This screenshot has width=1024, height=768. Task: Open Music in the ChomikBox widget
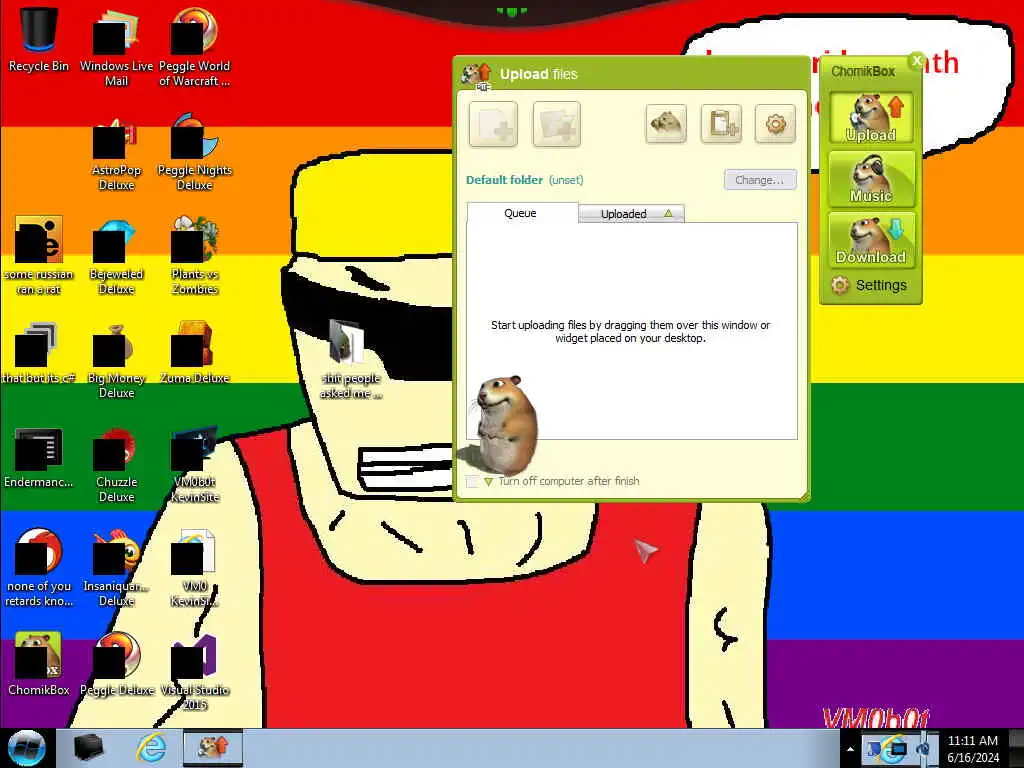[x=871, y=179]
